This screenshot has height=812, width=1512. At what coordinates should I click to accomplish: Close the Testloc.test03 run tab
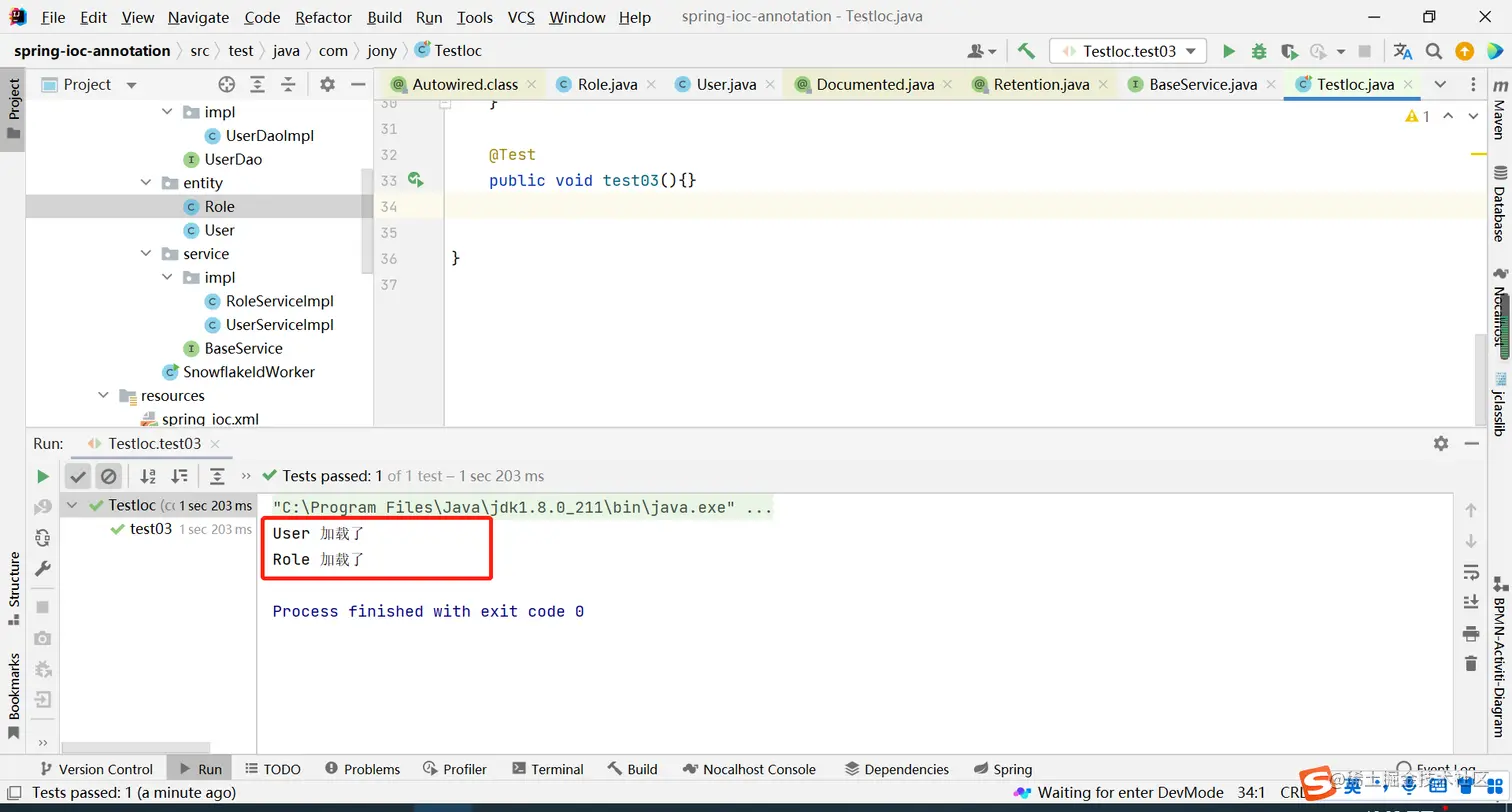215,444
